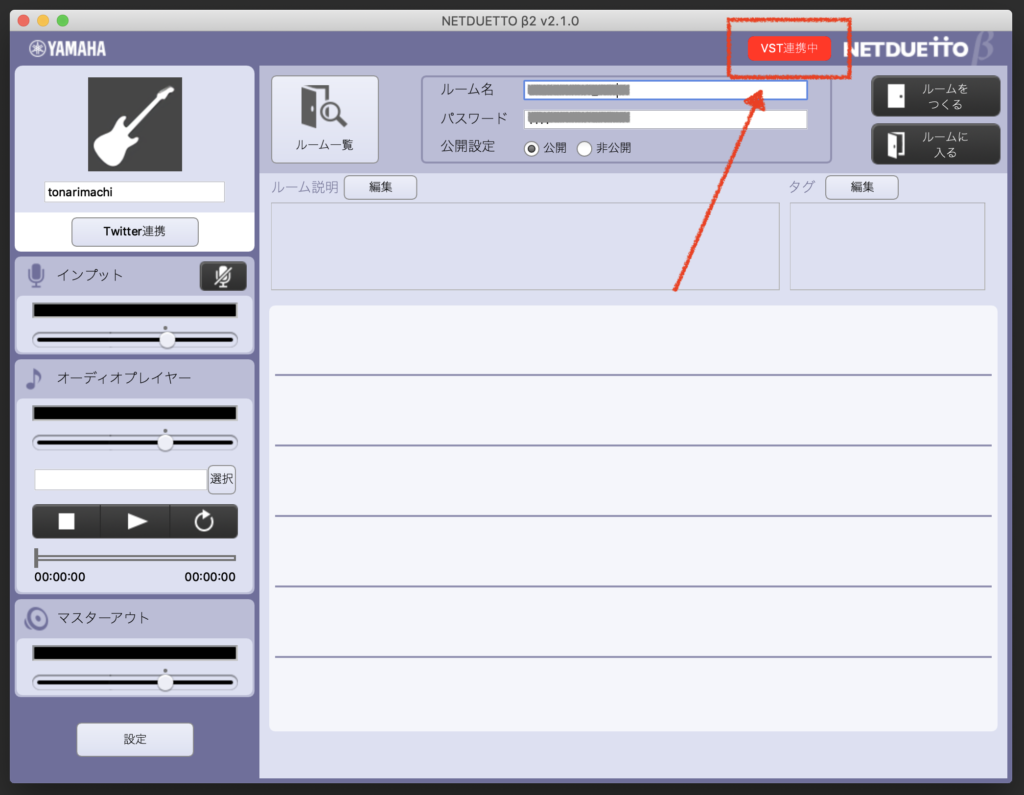Stop audio player playback
The height and width of the screenshot is (795, 1024).
point(67,521)
